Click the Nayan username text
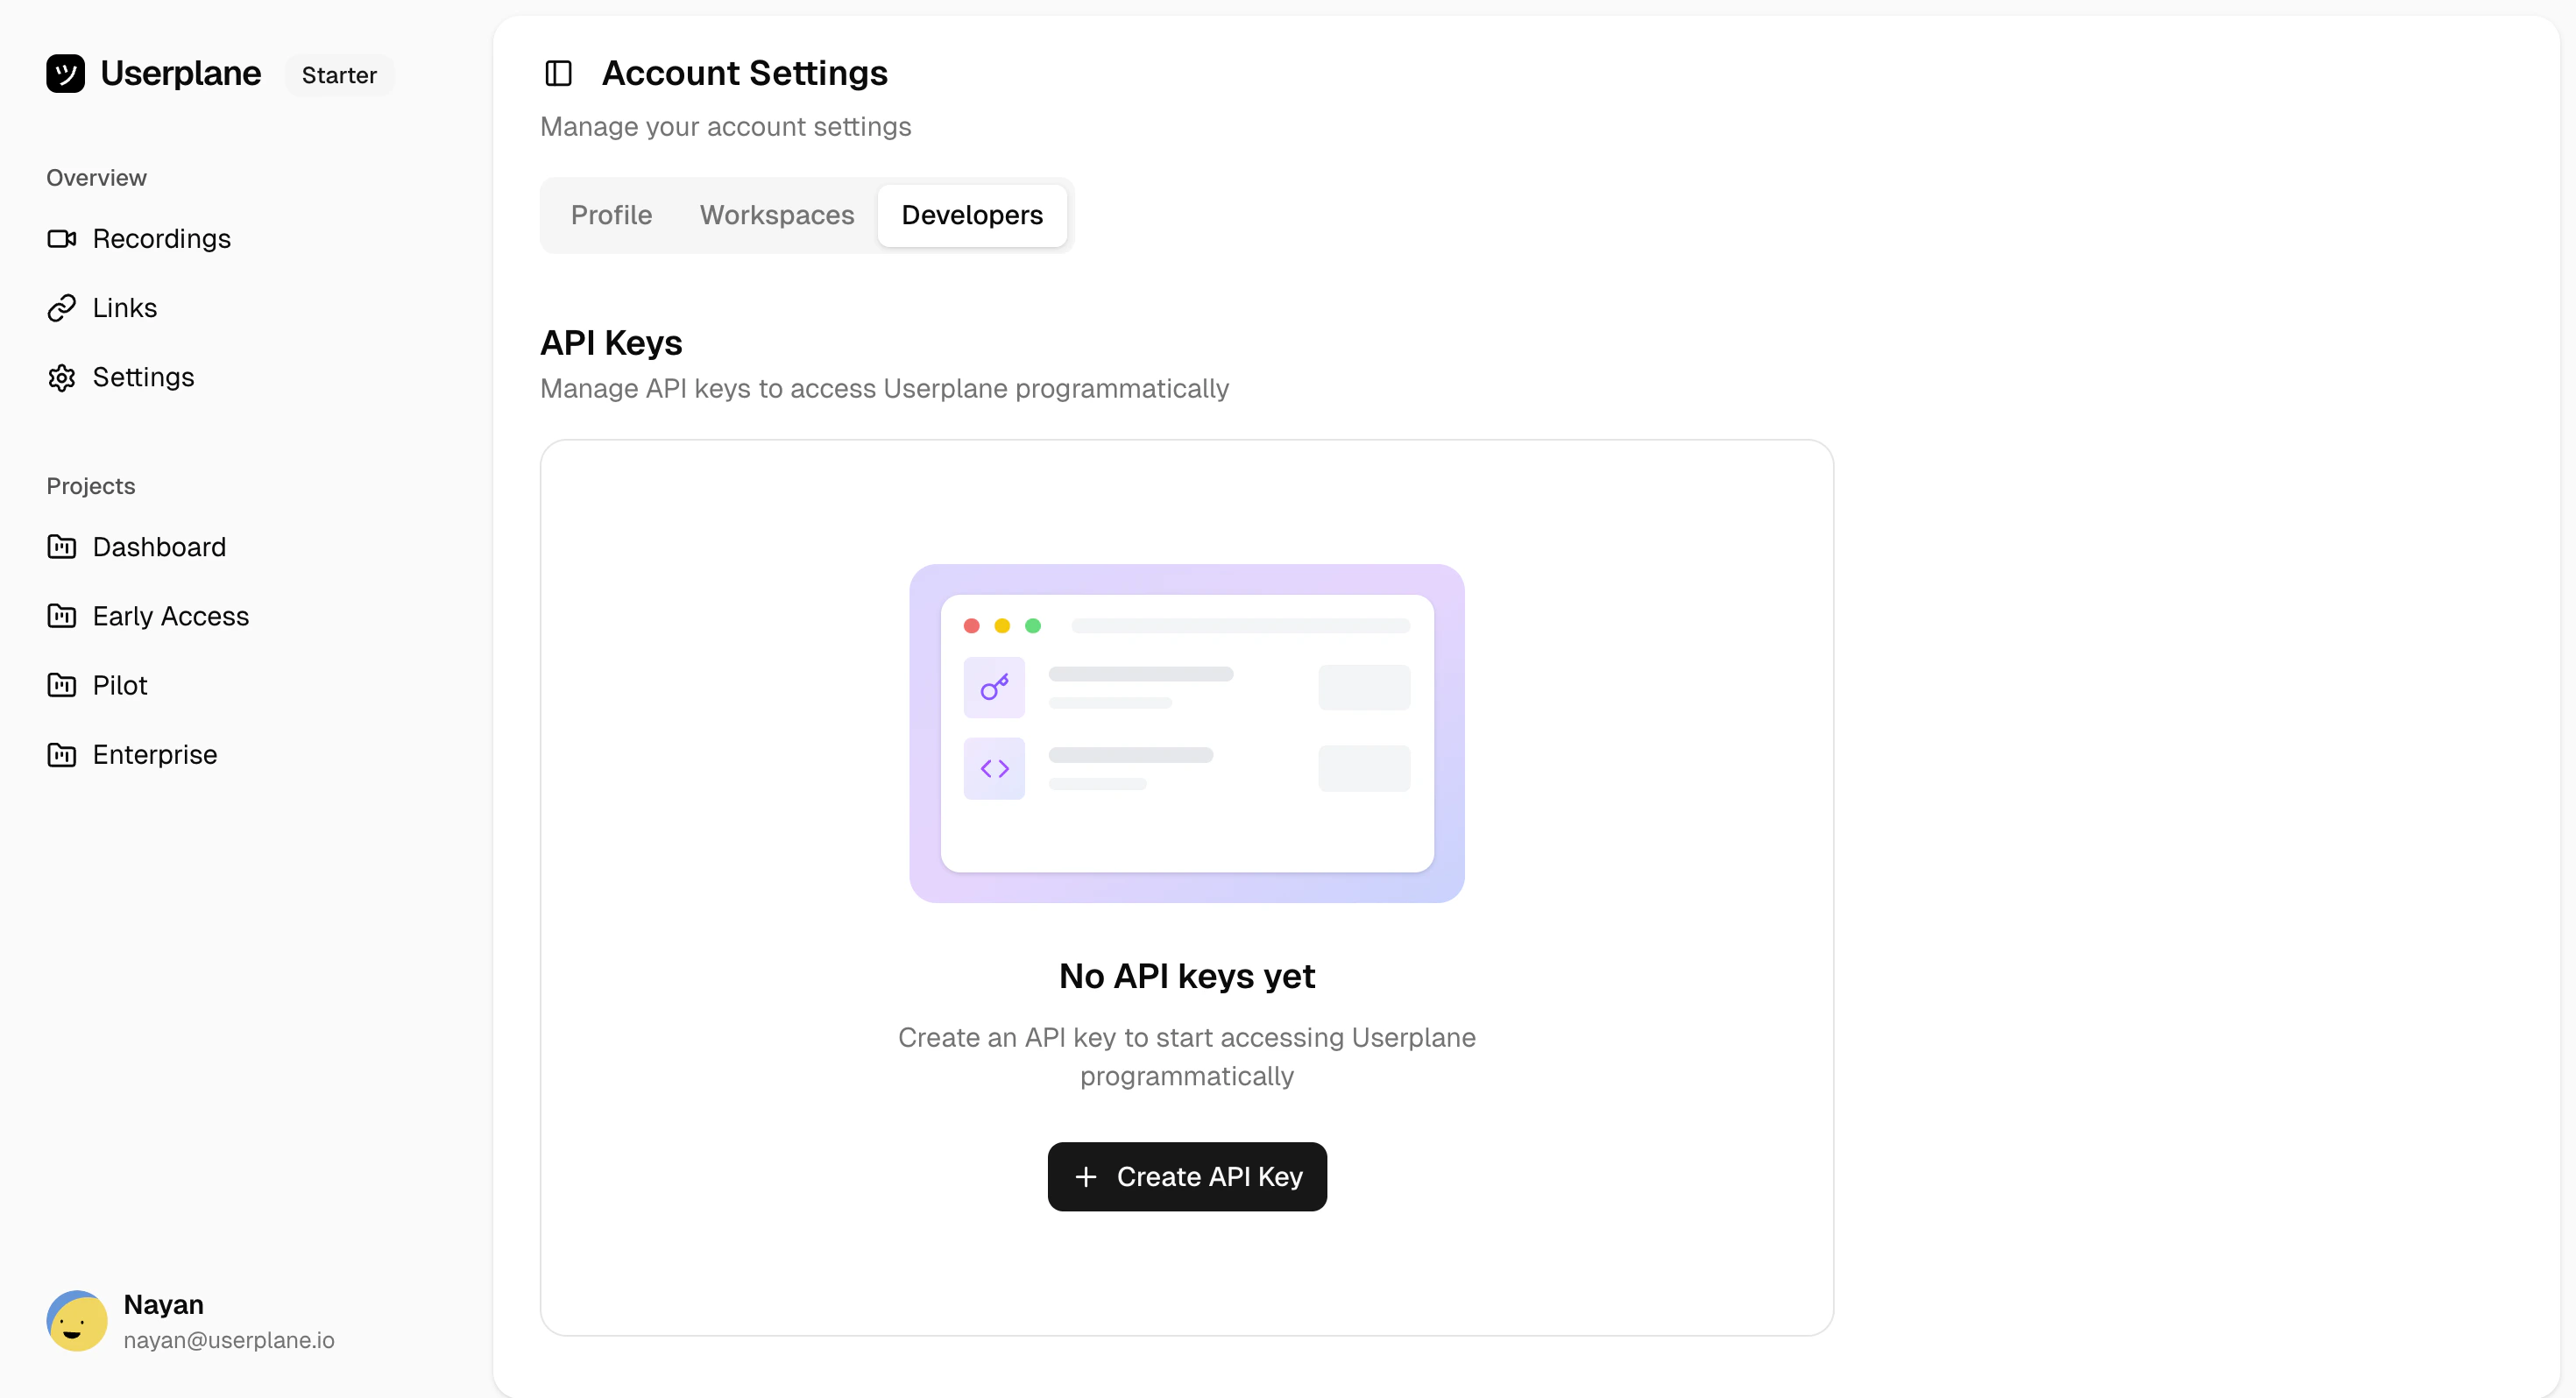The height and width of the screenshot is (1398, 2576). tap(164, 1303)
